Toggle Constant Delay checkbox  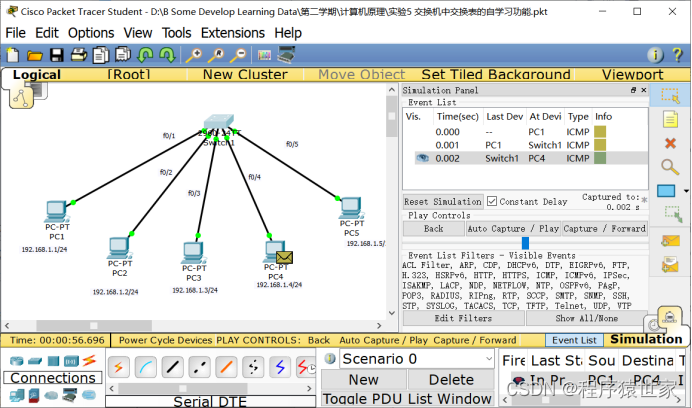[x=492, y=201]
